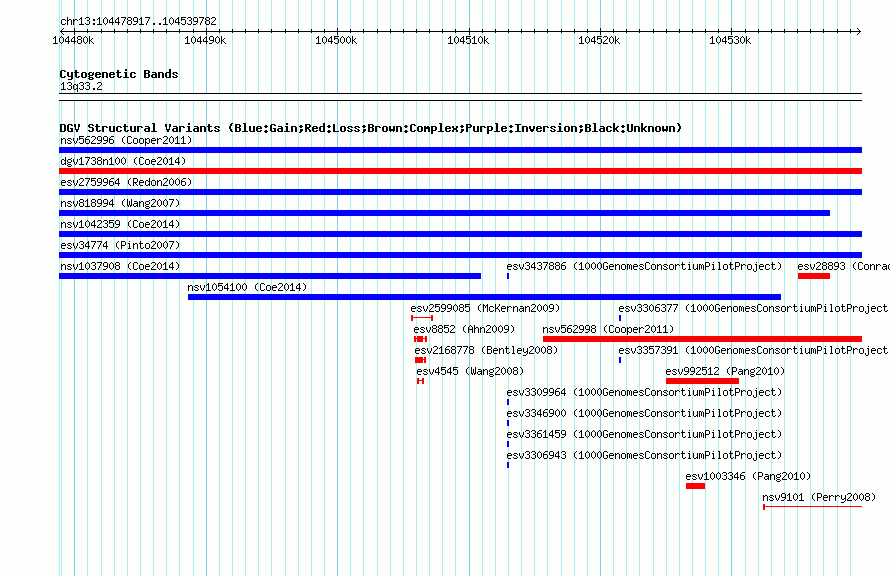Select the esv992512 (Pang2010) red bar
The height and width of the screenshot is (576, 890).
pyautogui.click(x=702, y=381)
